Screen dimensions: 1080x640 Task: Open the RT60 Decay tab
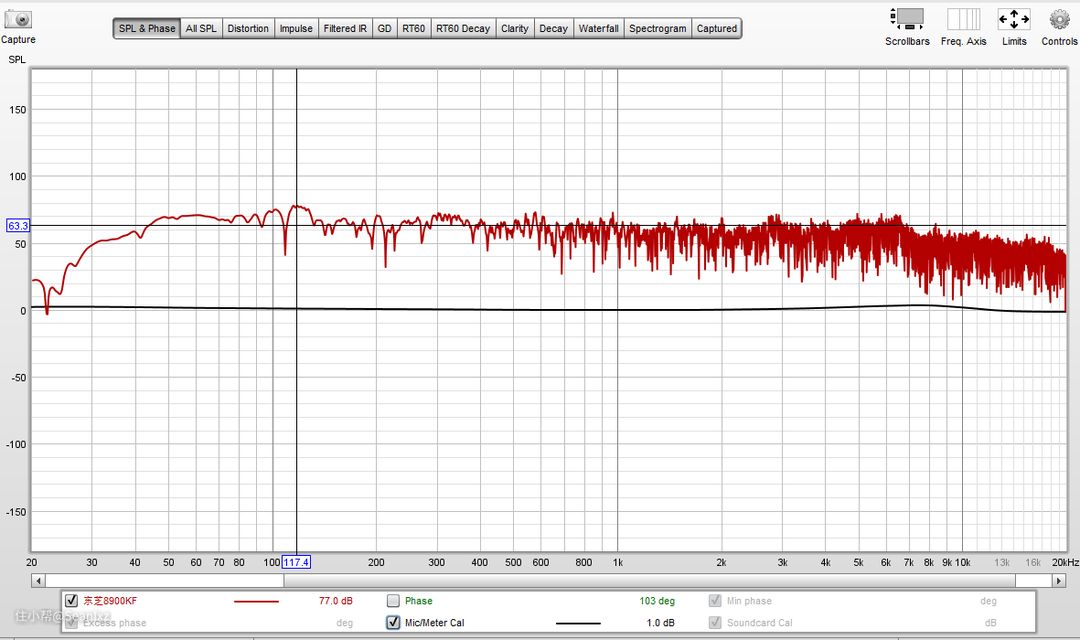tap(463, 29)
